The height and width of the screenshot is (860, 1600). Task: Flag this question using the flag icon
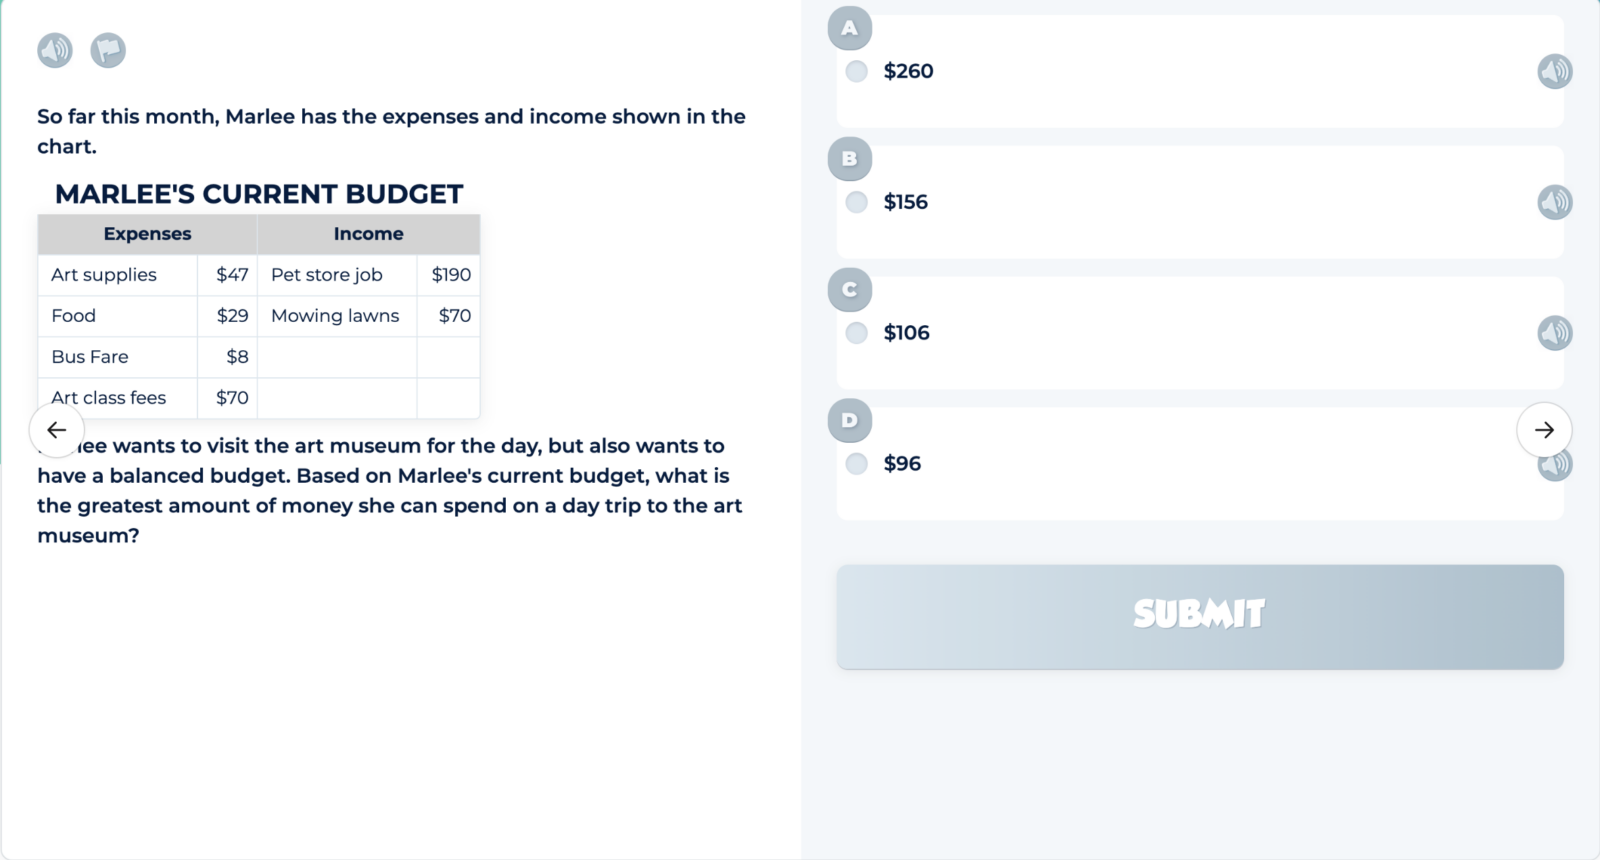click(108, 50)
